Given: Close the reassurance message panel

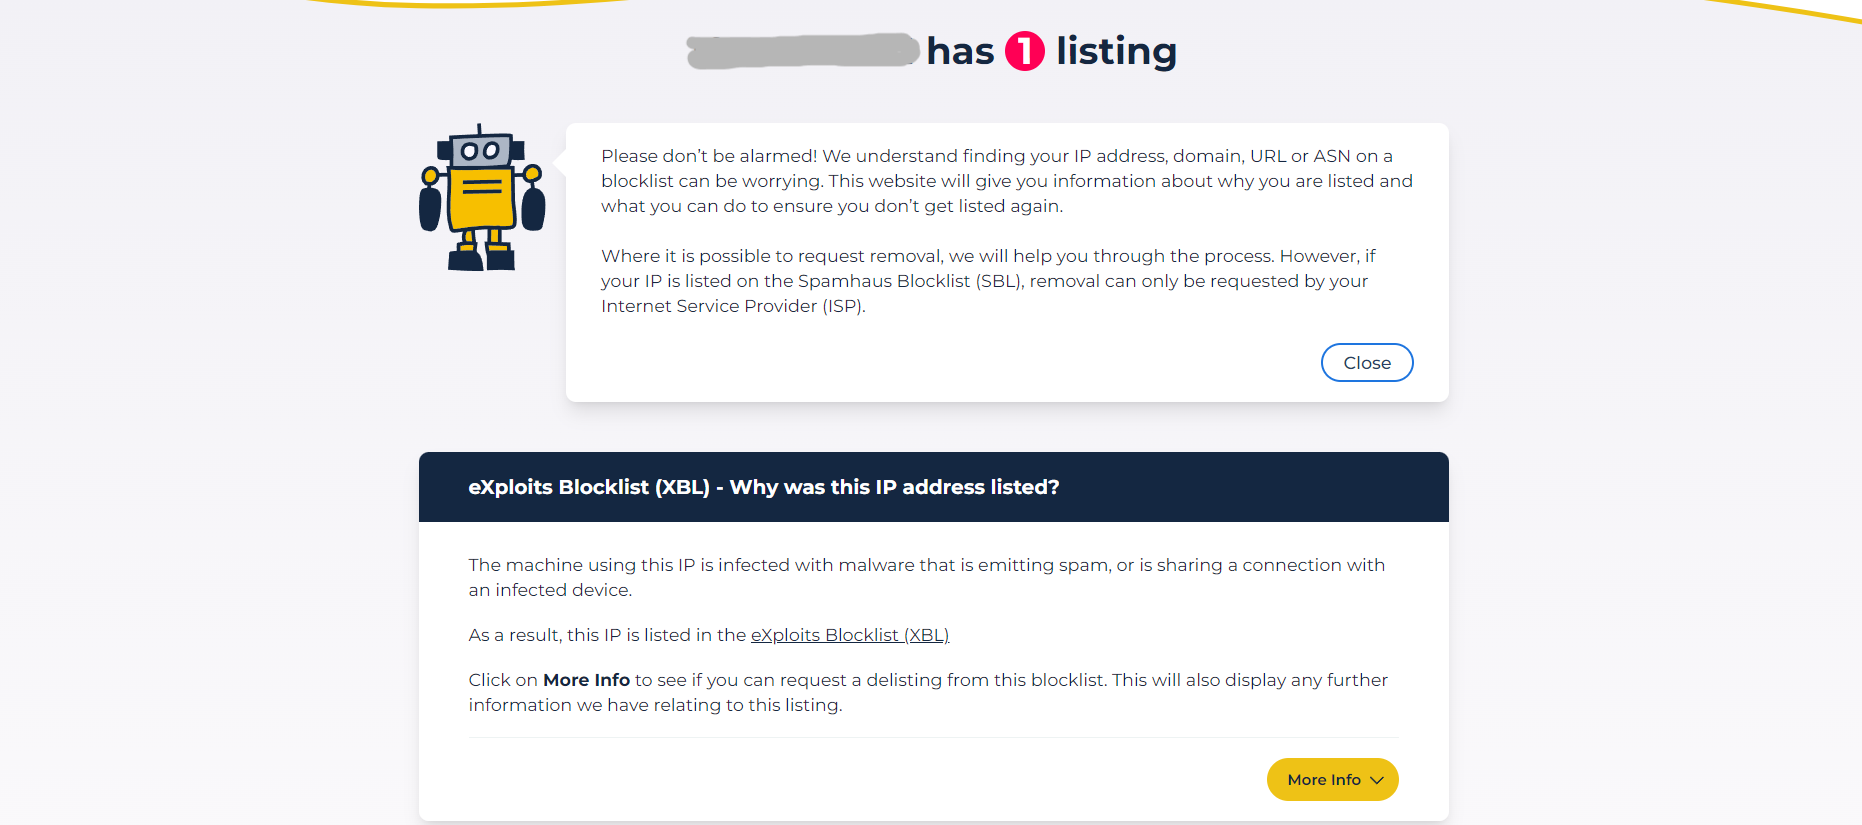Looking at the screenshot, I should (x=1366, y=362).
